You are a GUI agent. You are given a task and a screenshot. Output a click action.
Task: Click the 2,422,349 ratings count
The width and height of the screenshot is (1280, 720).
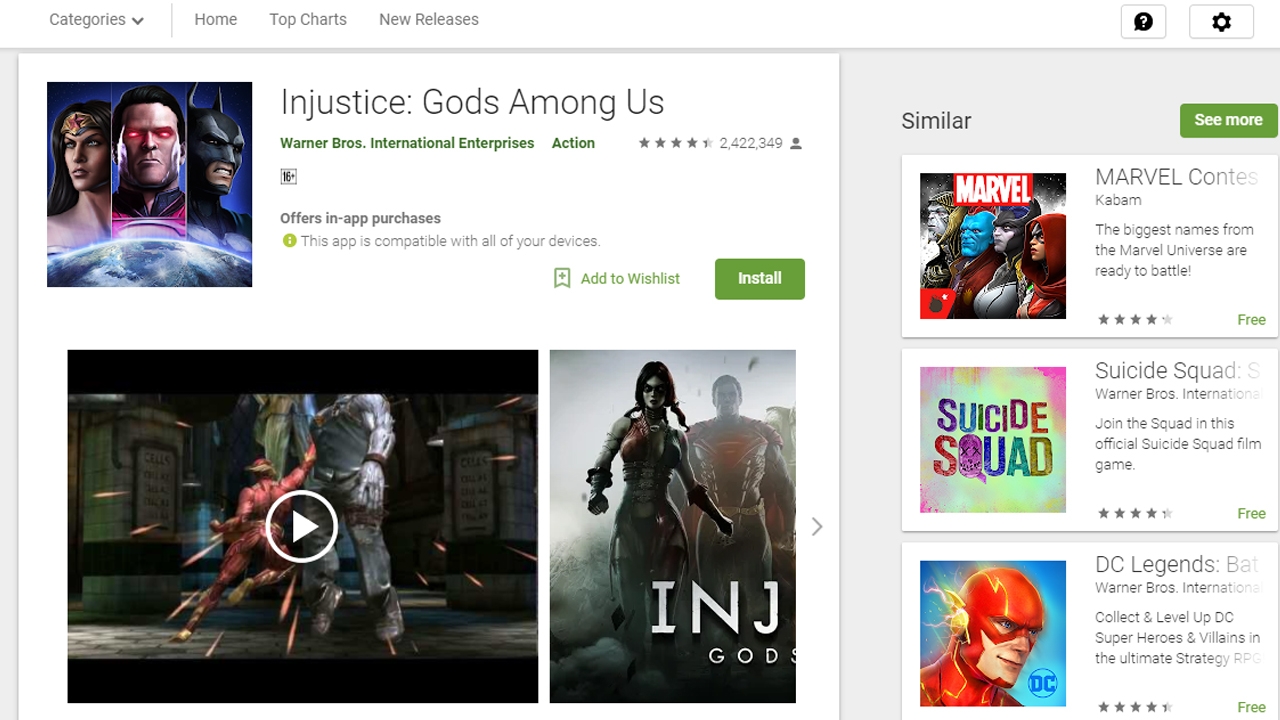751,144
